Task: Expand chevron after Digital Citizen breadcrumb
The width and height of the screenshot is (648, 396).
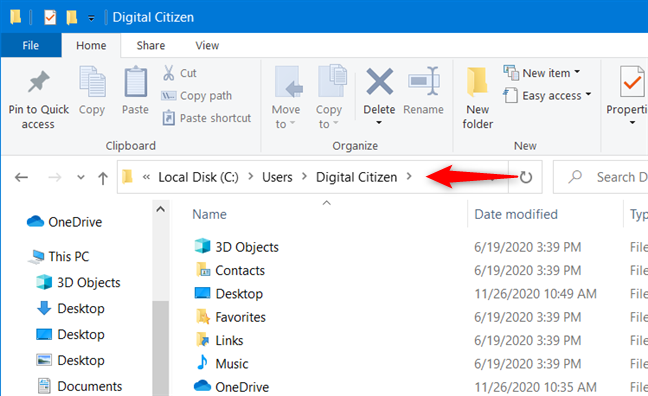Action: 409,177
